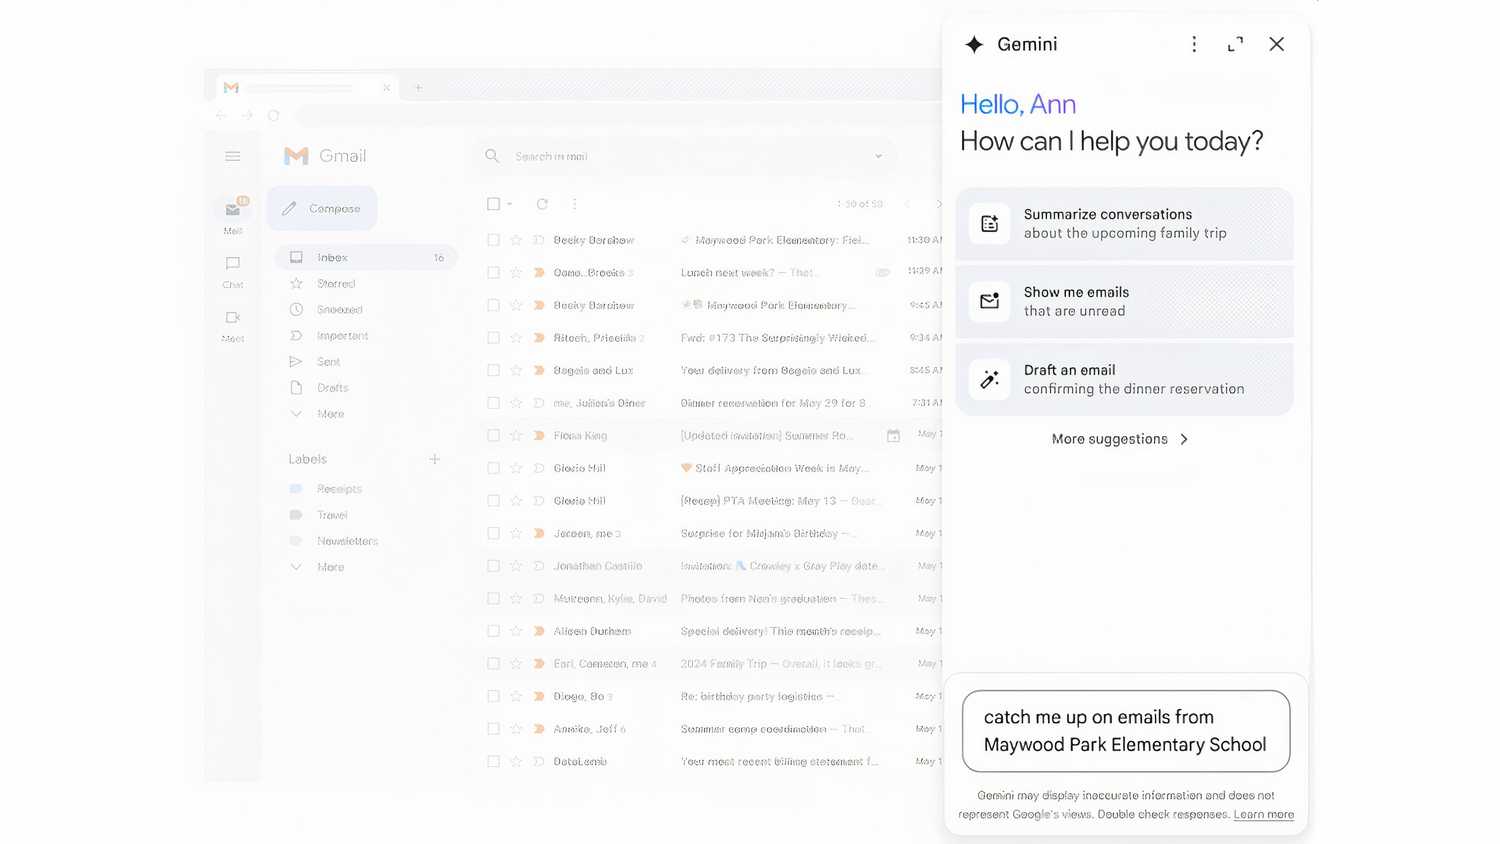
Task: Open inbox toolbar more options icon
Action: 575,204
